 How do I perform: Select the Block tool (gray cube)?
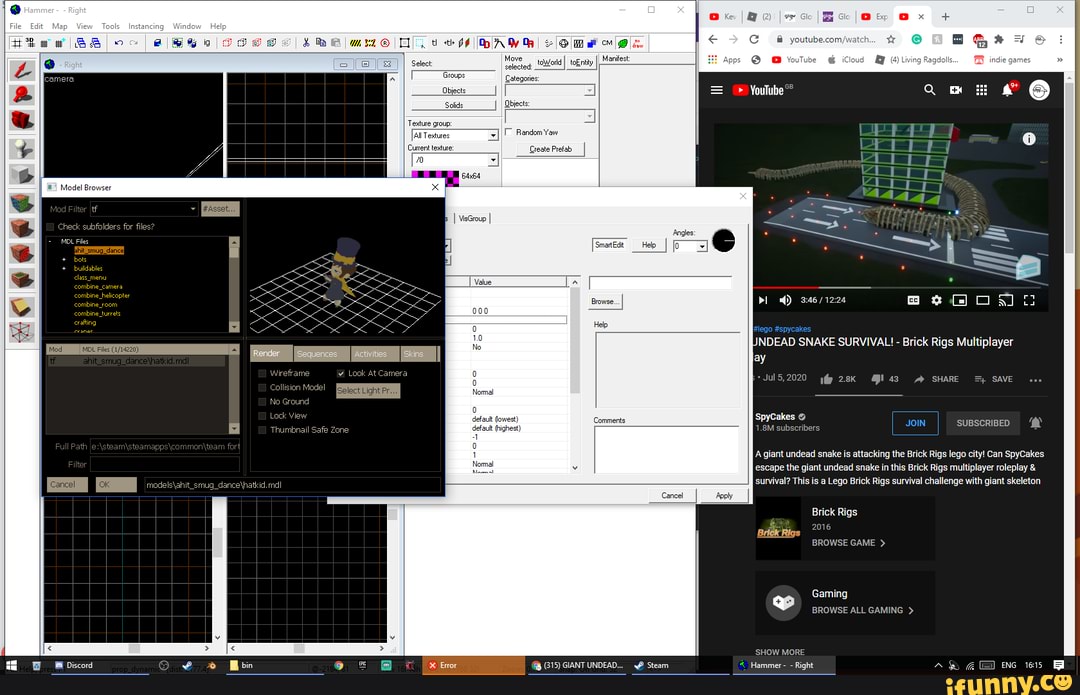pos(22,175)
